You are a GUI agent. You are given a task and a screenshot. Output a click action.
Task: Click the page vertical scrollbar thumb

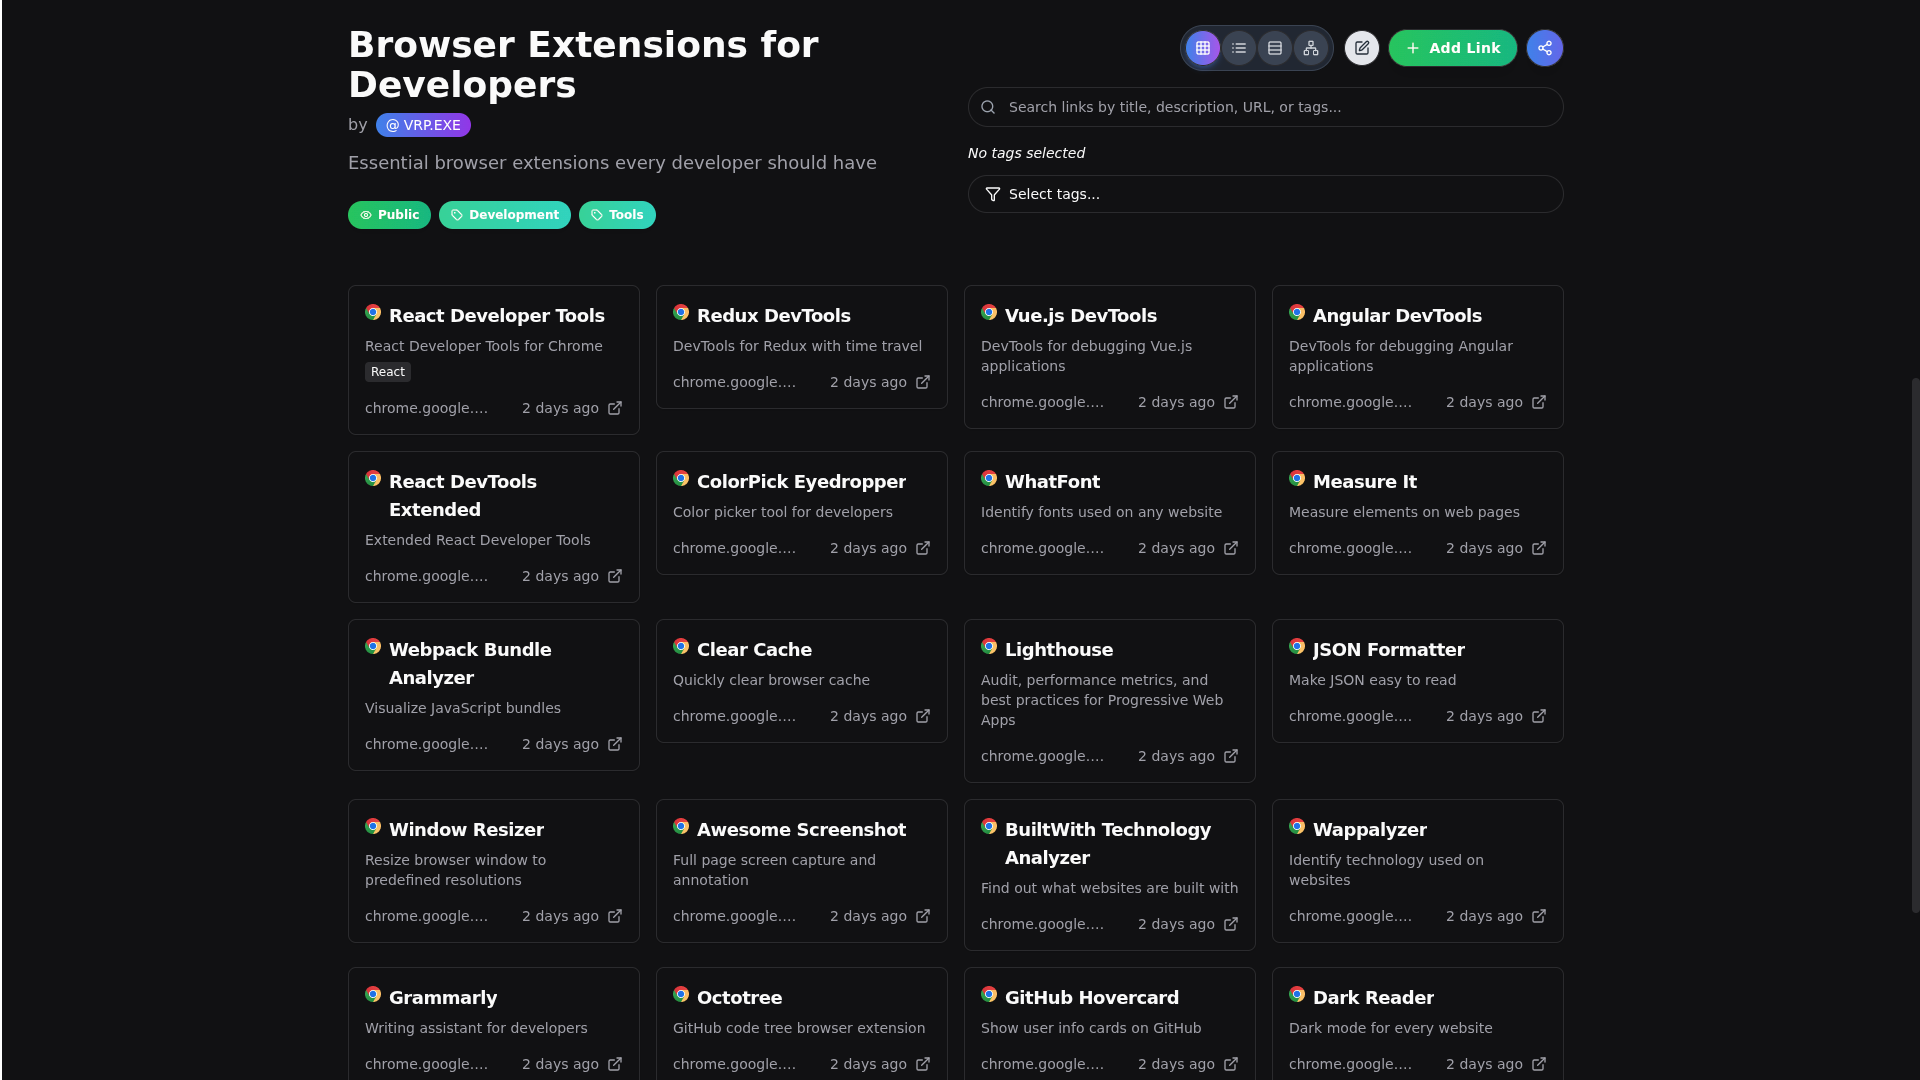click(x=1915, y=645)
